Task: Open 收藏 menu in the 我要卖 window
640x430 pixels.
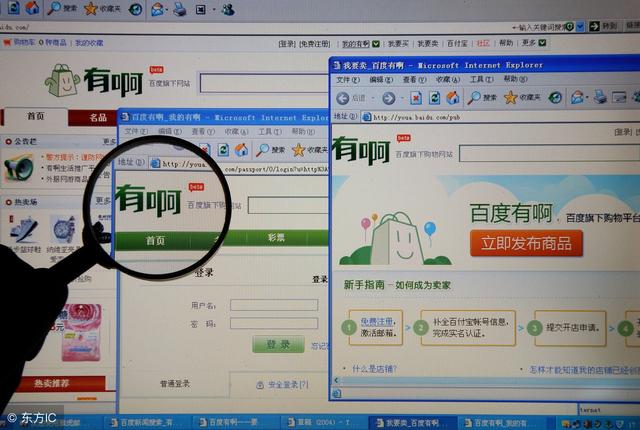Action: click(x=448, y=79)
